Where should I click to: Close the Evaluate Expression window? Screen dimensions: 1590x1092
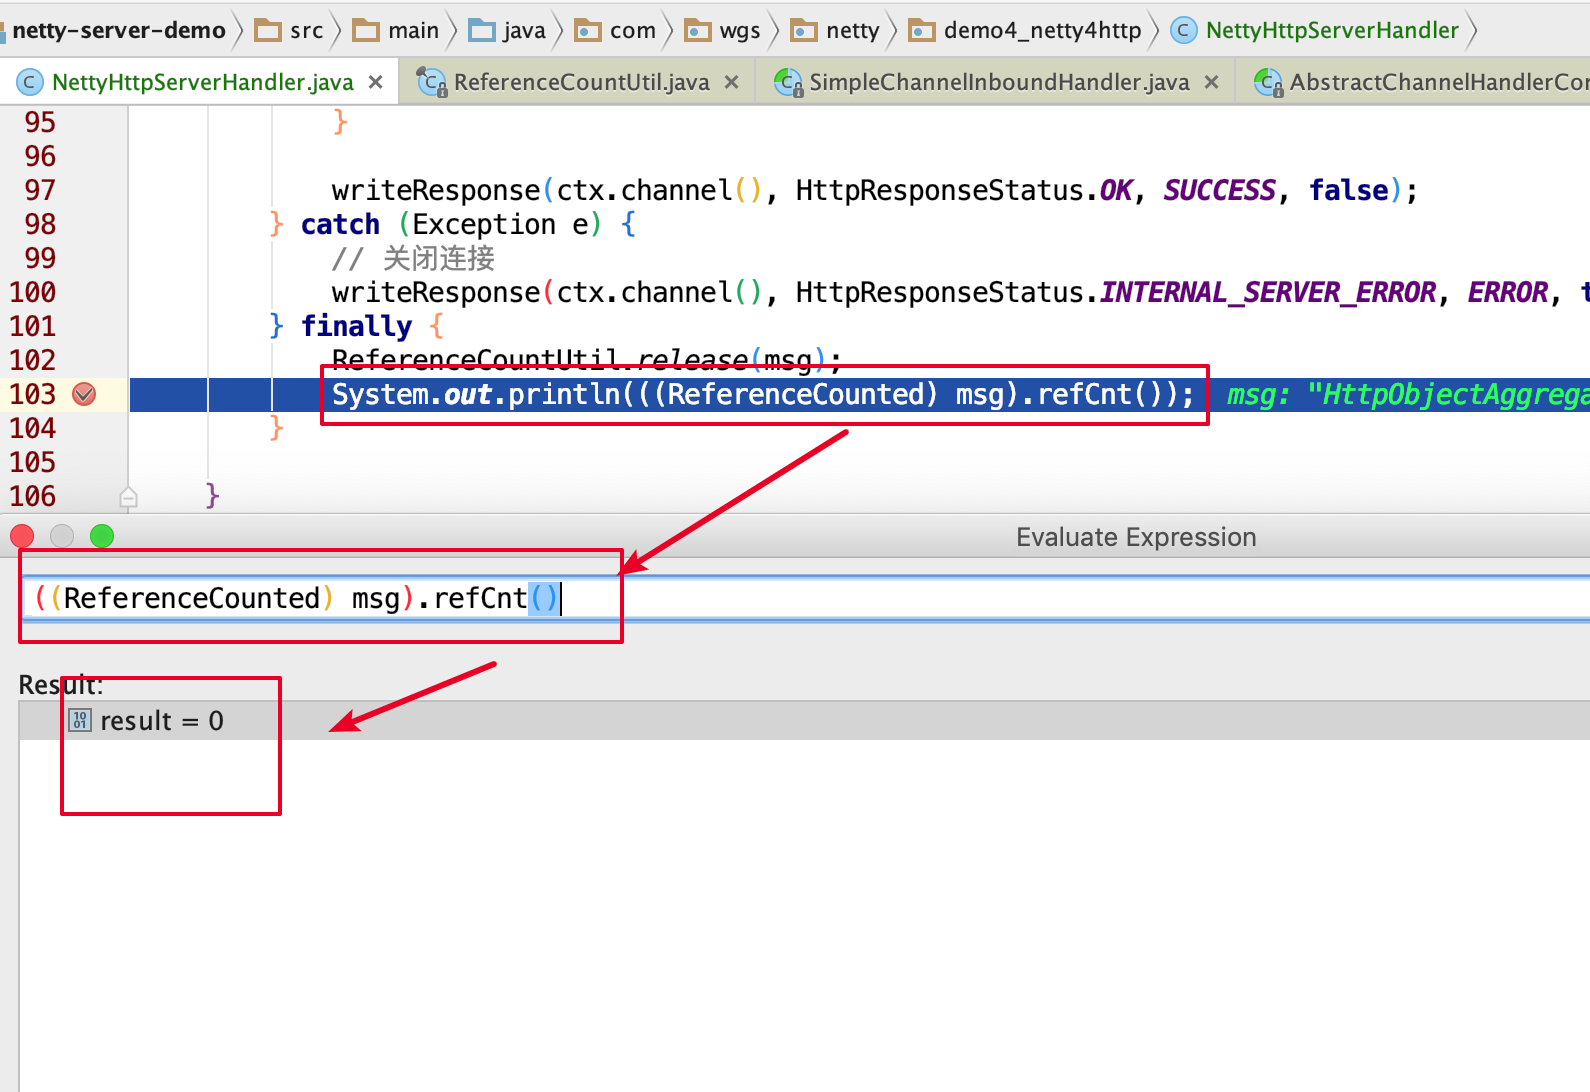(x=22, y=536)
